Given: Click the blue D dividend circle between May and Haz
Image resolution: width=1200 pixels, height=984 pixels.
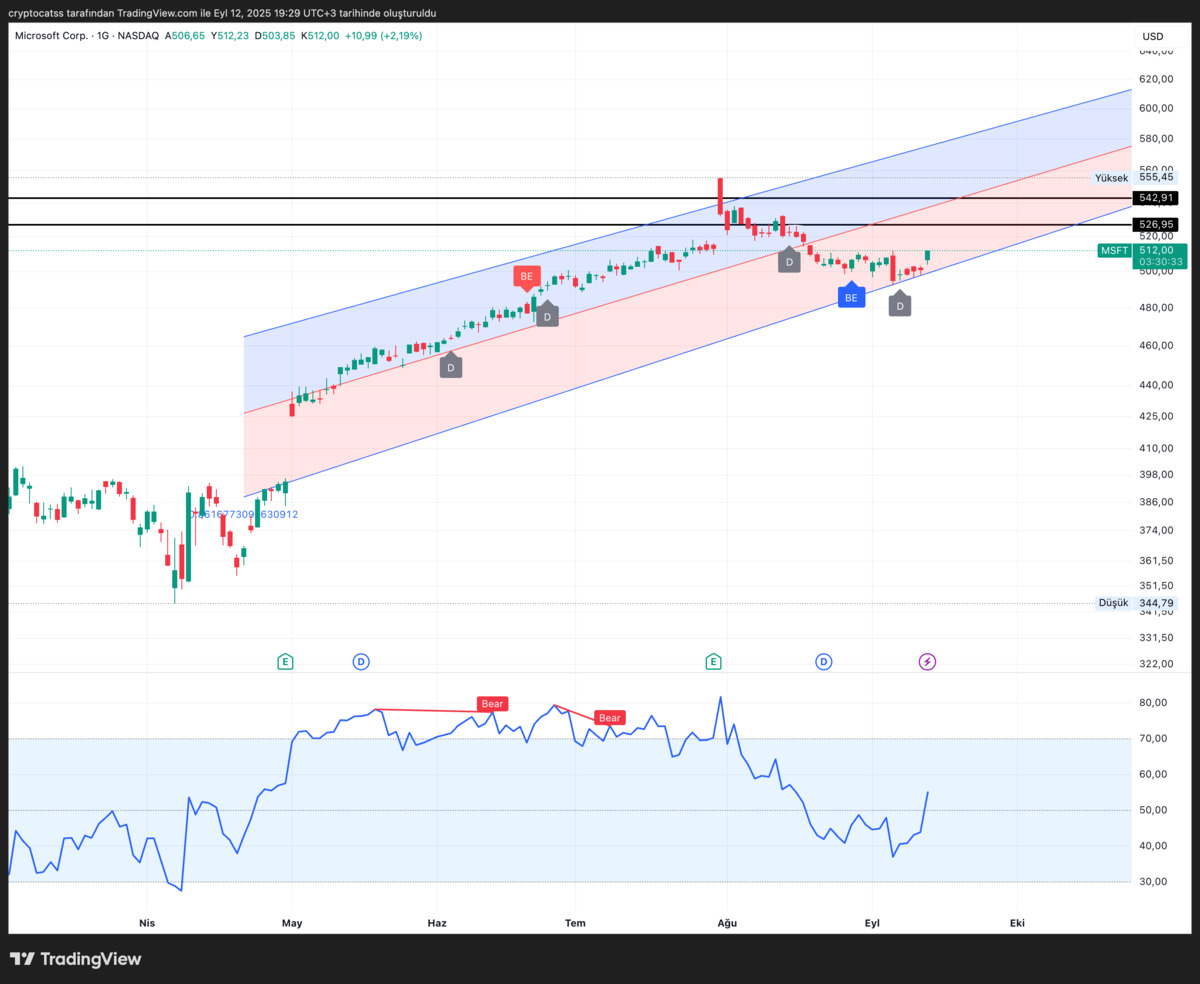Looking at the screenshot, I should [x=361, y=661].
